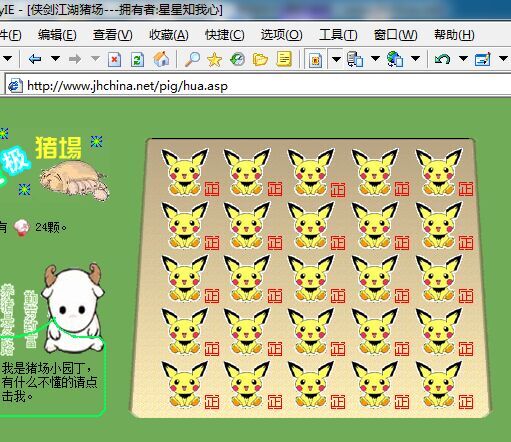Open the 选项(O) menu
The height and width of the screenshot is (442, 511).
[x=281, y=35]
